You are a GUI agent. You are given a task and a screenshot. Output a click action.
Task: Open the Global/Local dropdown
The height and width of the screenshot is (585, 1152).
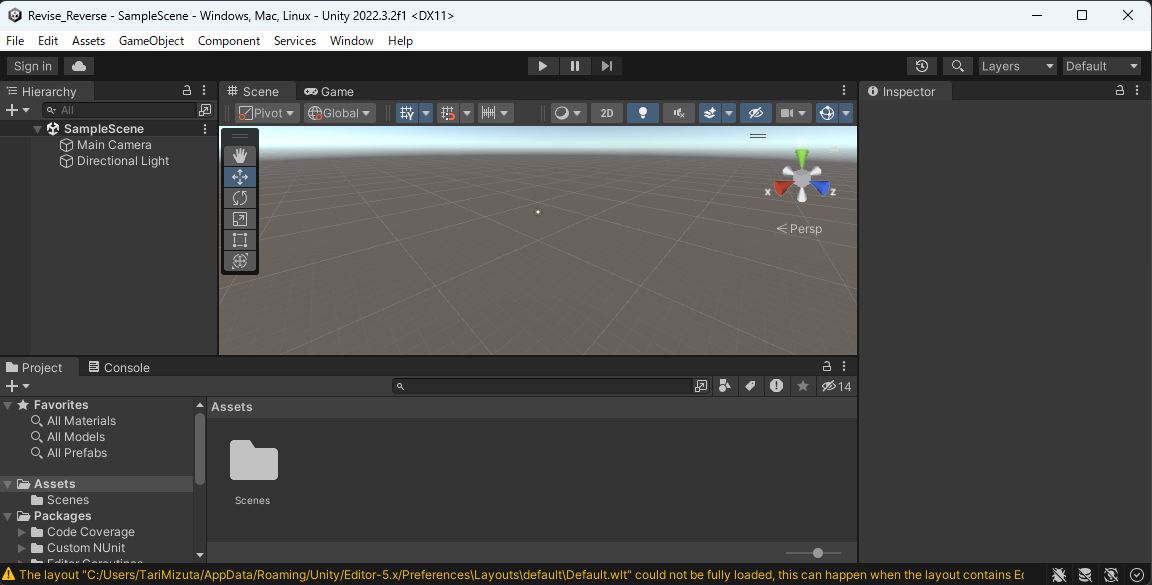[340, 113]
